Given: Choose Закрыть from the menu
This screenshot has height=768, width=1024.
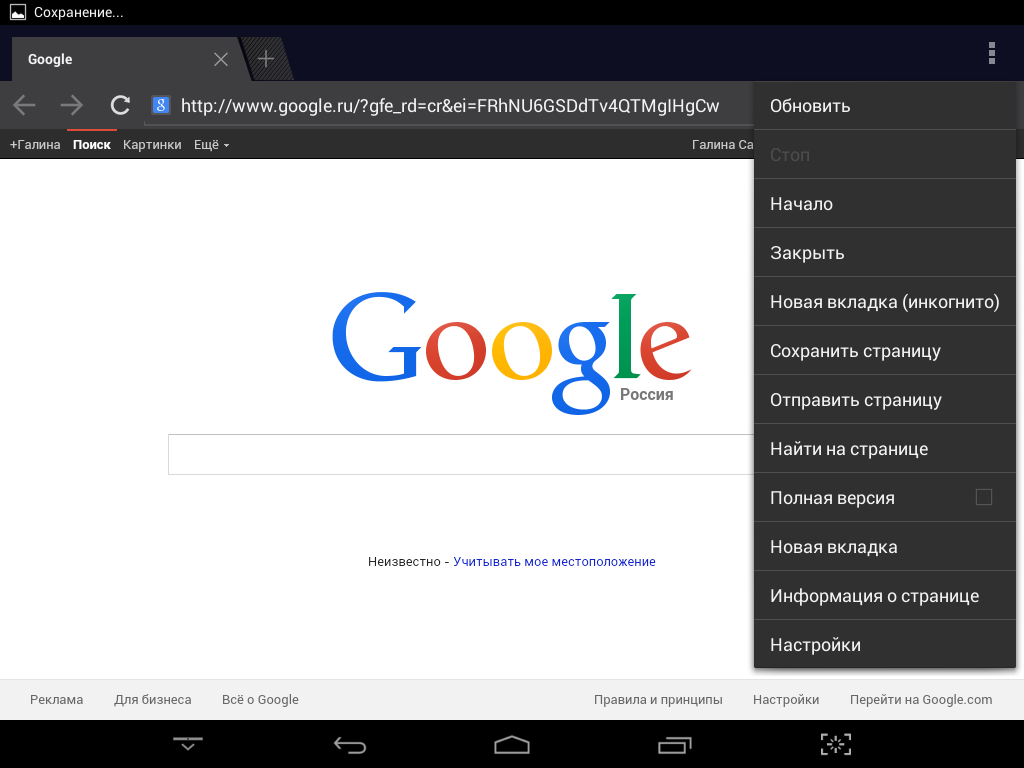Looking at the screenshot, I should [x=885, y=253].
